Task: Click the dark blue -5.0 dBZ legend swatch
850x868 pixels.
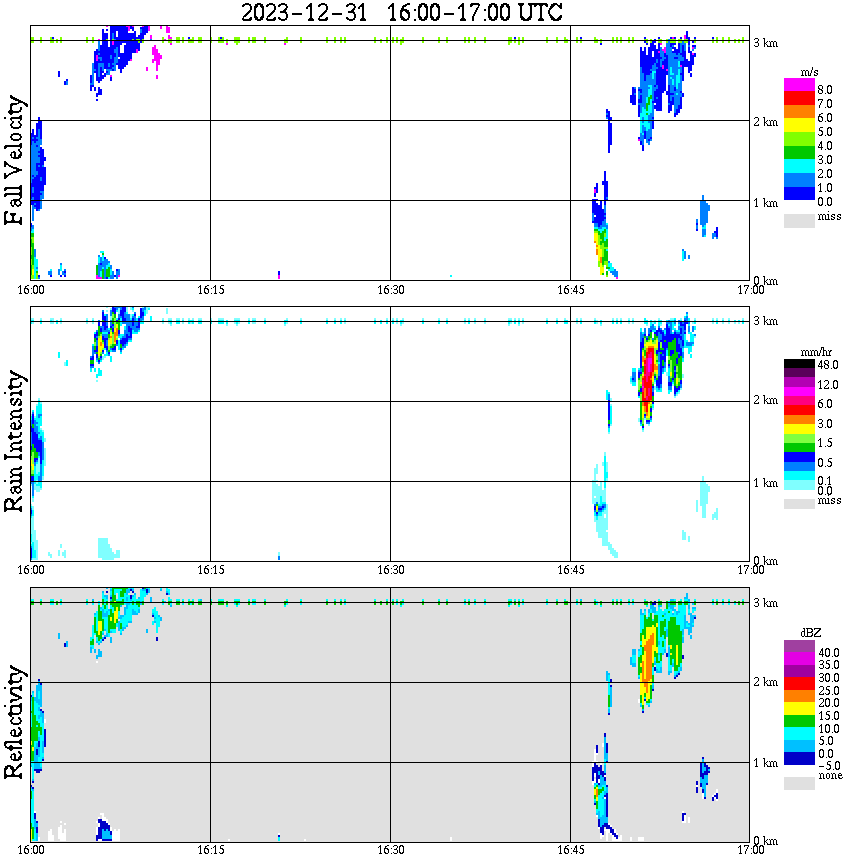Action: [x=799, y=758]
